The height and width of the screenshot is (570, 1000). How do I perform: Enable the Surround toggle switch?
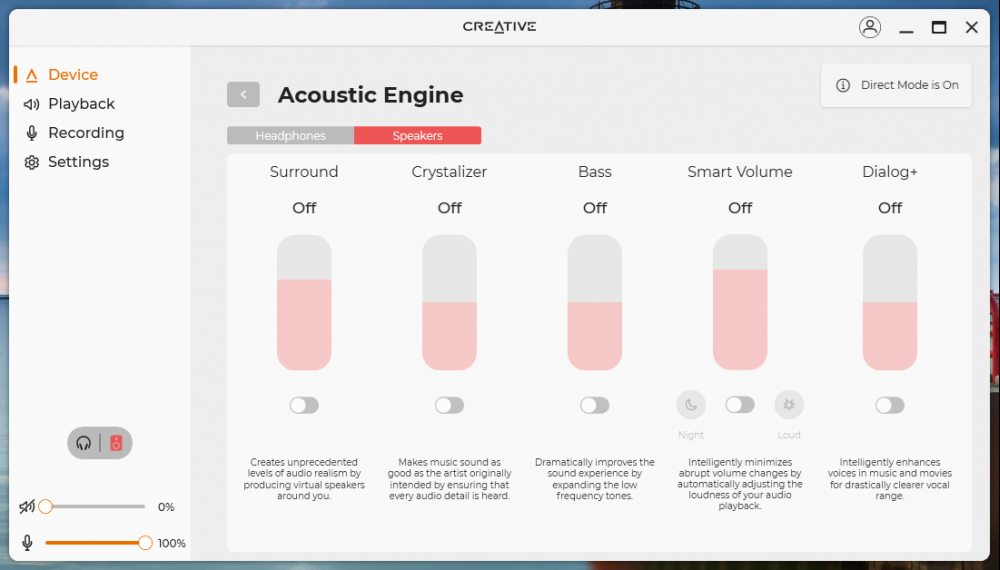pyautogui.click(x=304, y=405)
